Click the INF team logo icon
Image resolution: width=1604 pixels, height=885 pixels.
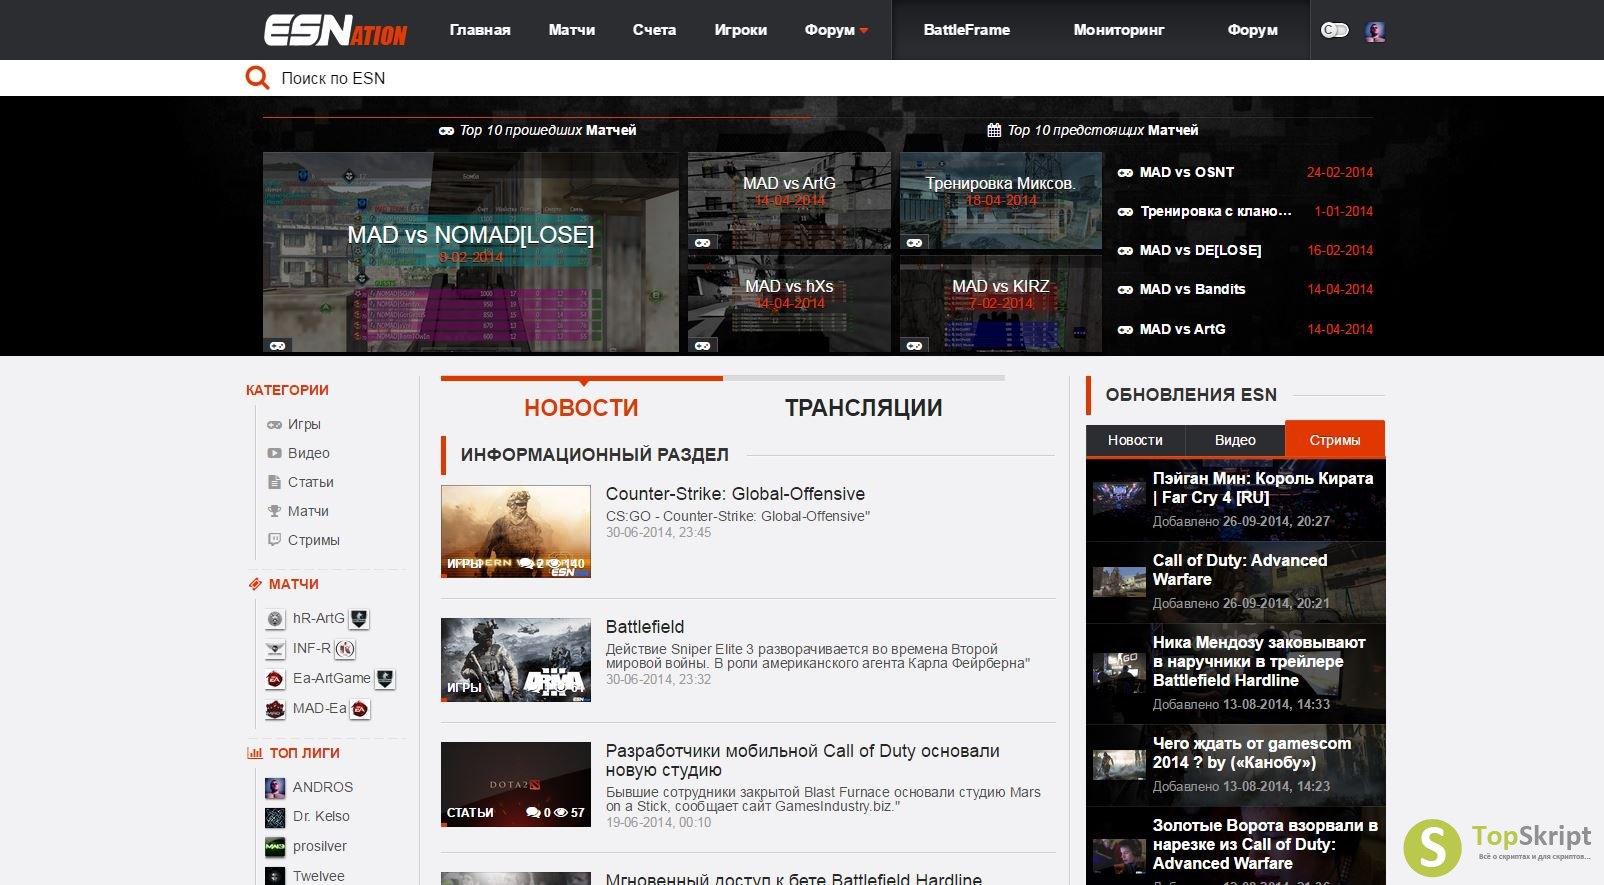[x=275, y=649]
